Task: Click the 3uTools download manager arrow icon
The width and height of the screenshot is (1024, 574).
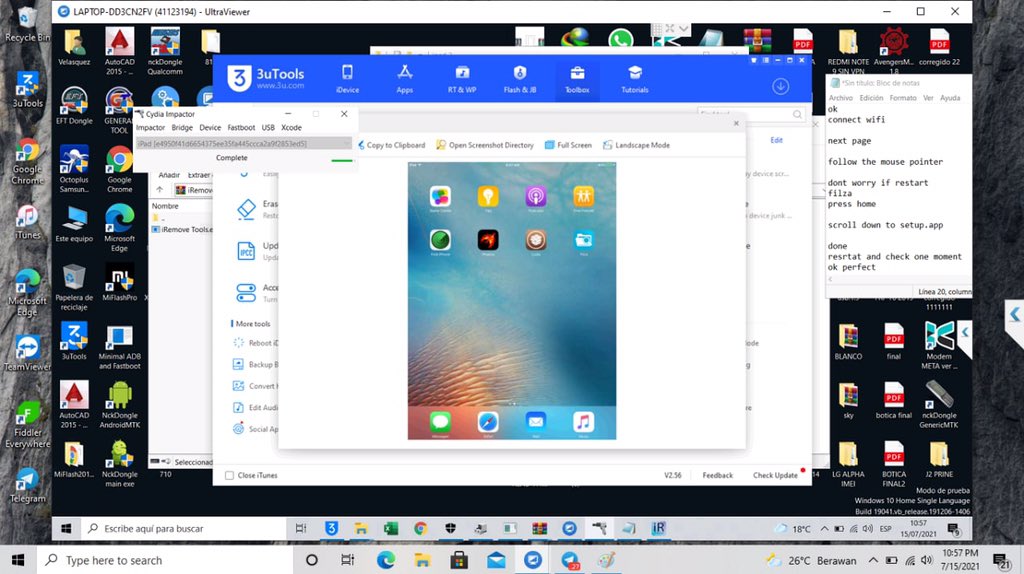Action: pyautogui.click(x=780, y=86)
